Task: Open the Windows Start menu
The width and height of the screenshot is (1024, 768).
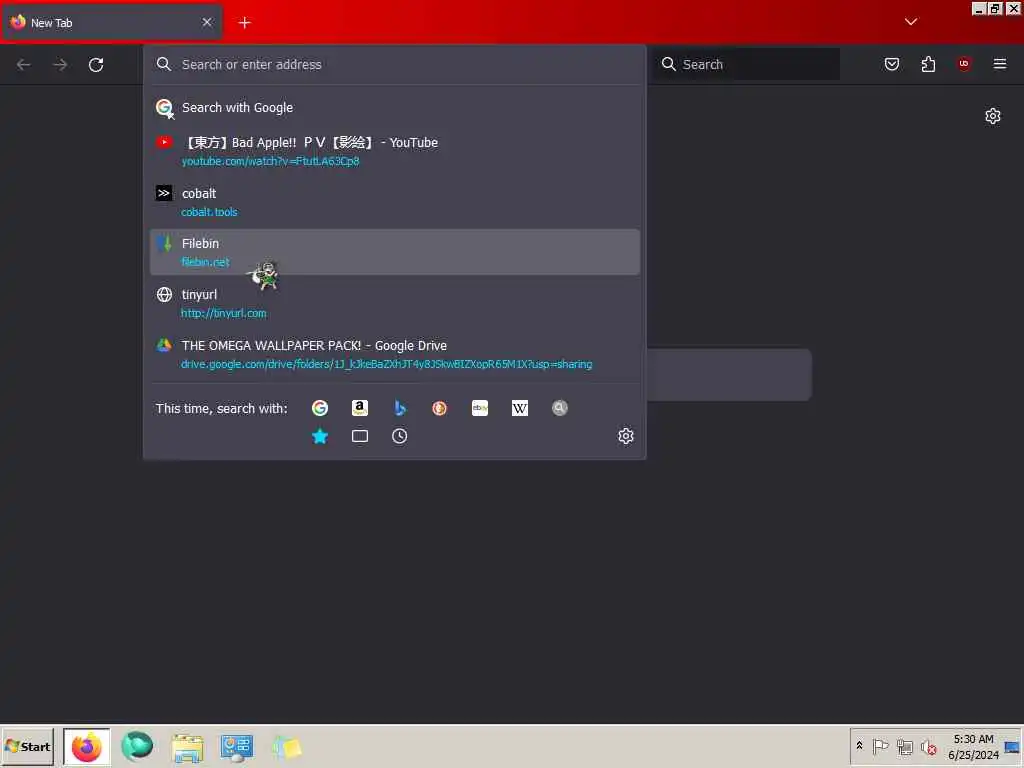Action: (27, 746)
